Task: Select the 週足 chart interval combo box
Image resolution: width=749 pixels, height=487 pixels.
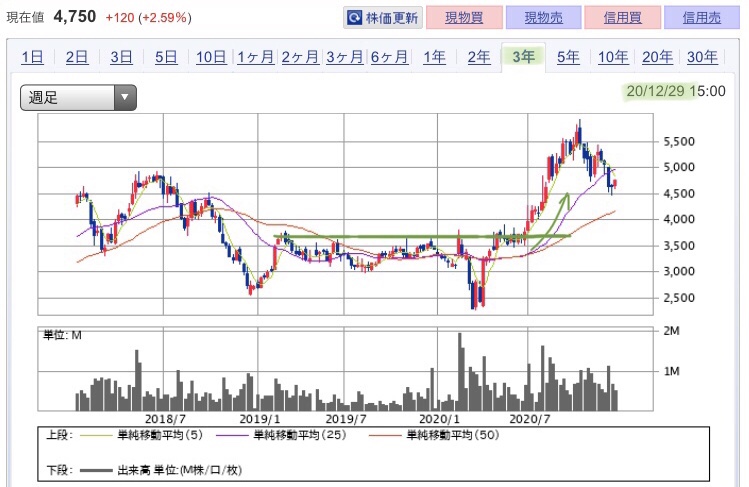Action: 78,97
